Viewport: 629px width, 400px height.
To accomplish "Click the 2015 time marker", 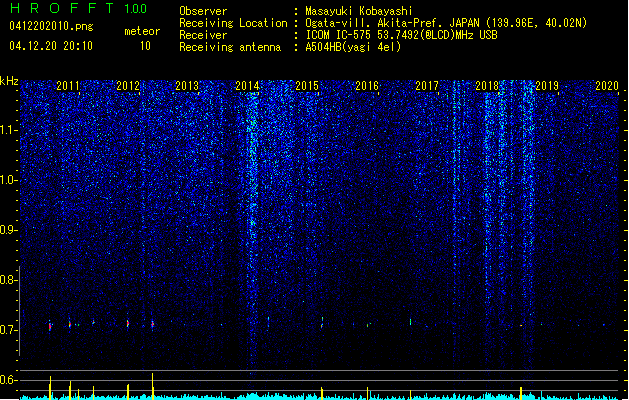I will pos(307,85).
